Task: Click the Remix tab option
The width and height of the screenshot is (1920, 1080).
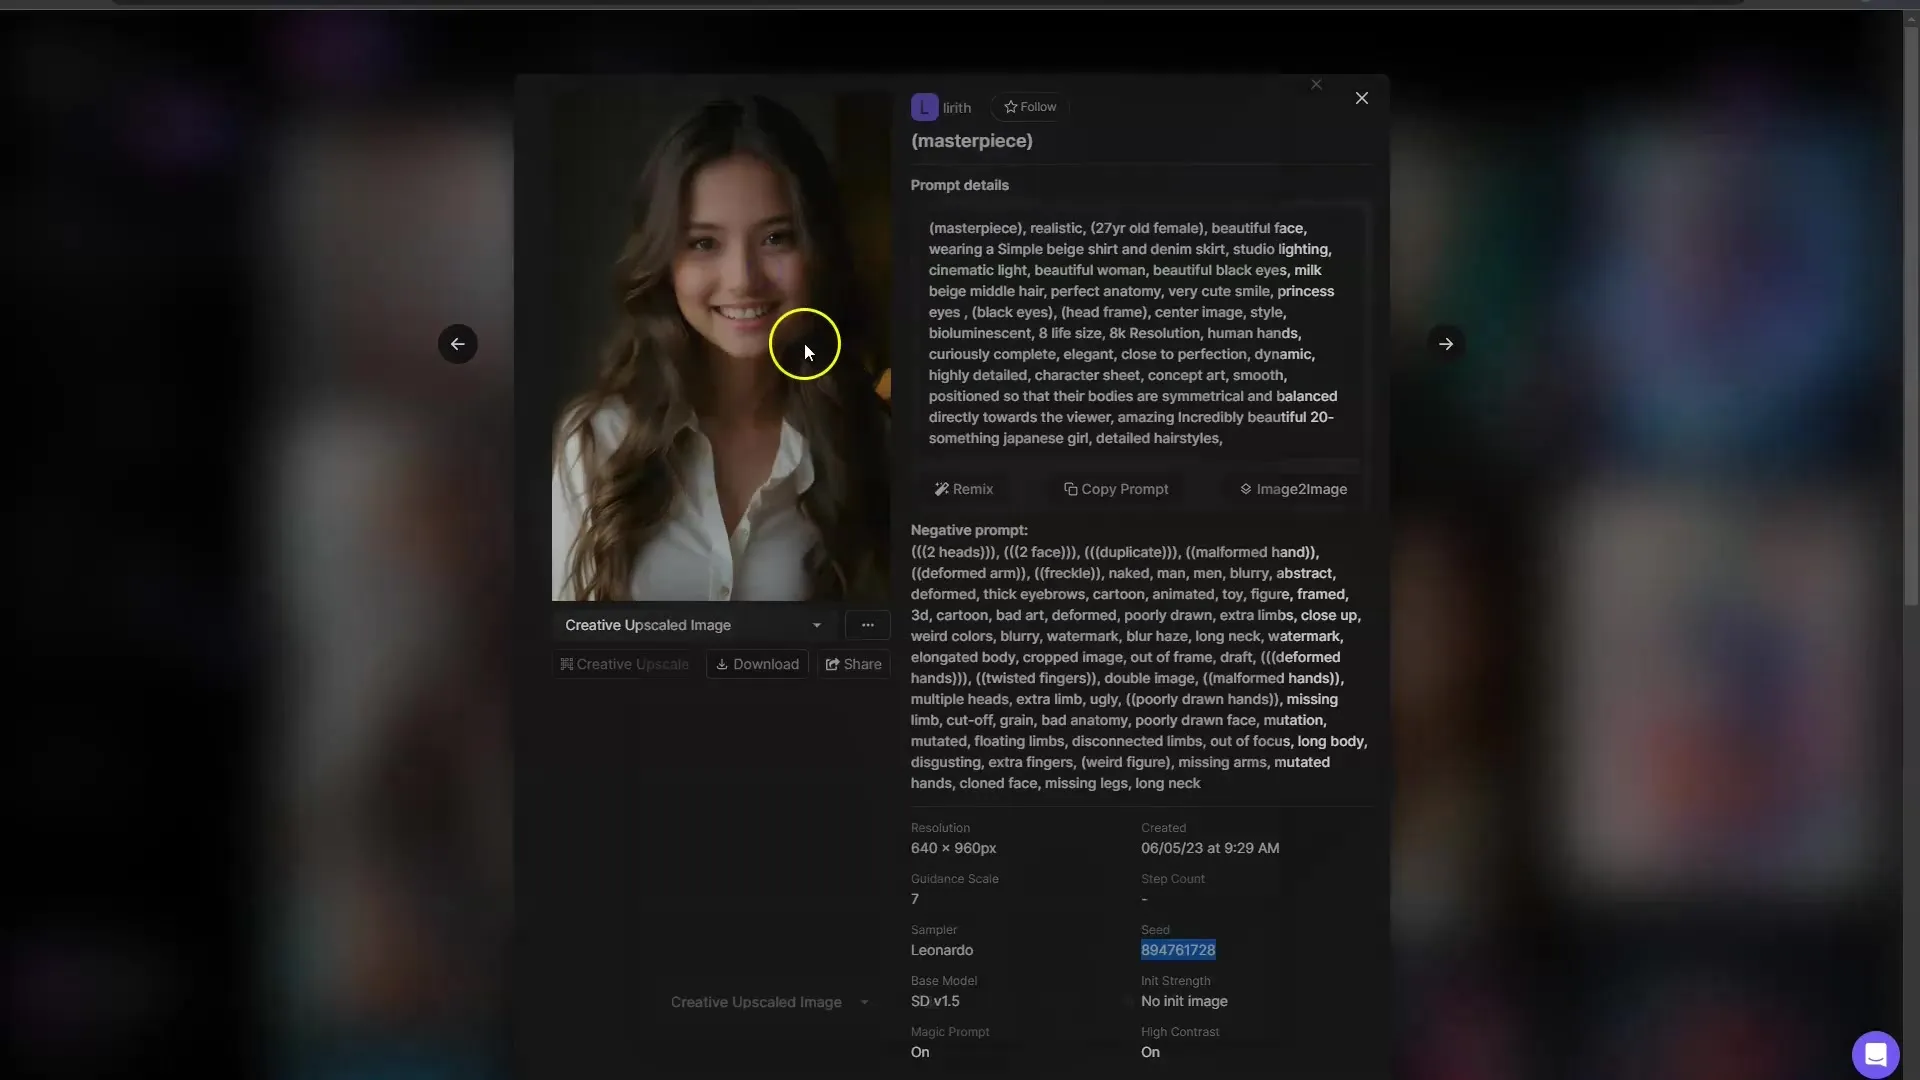Action: [963, 489]
